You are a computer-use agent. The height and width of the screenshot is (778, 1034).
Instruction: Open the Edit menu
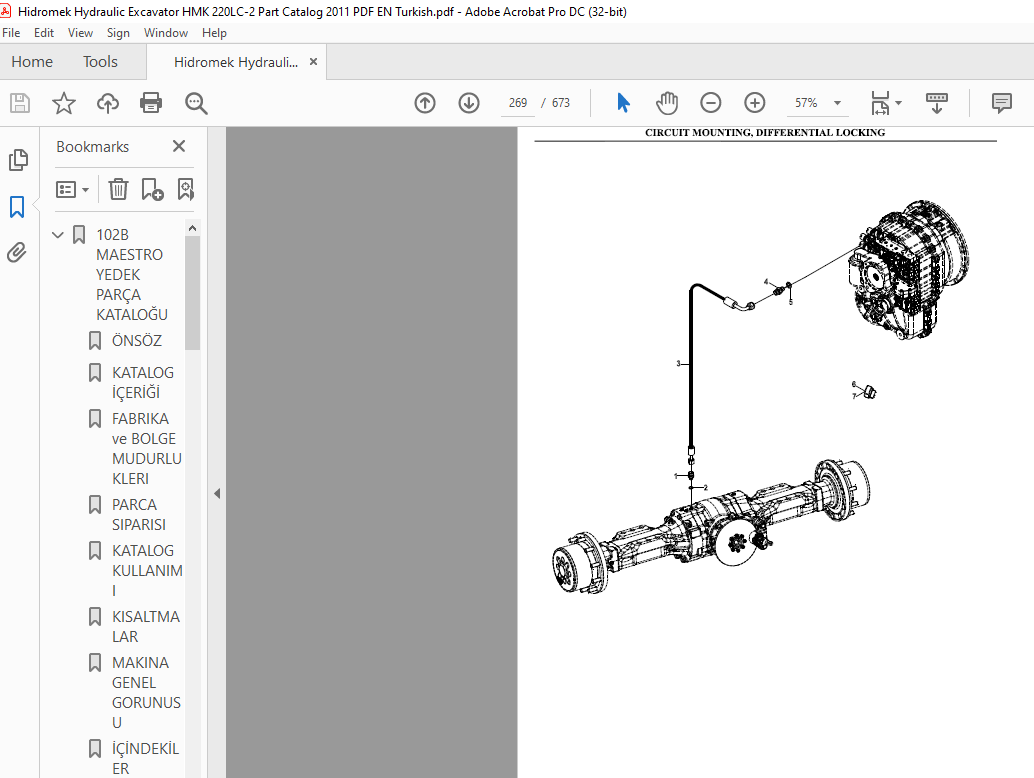(44, 33)
